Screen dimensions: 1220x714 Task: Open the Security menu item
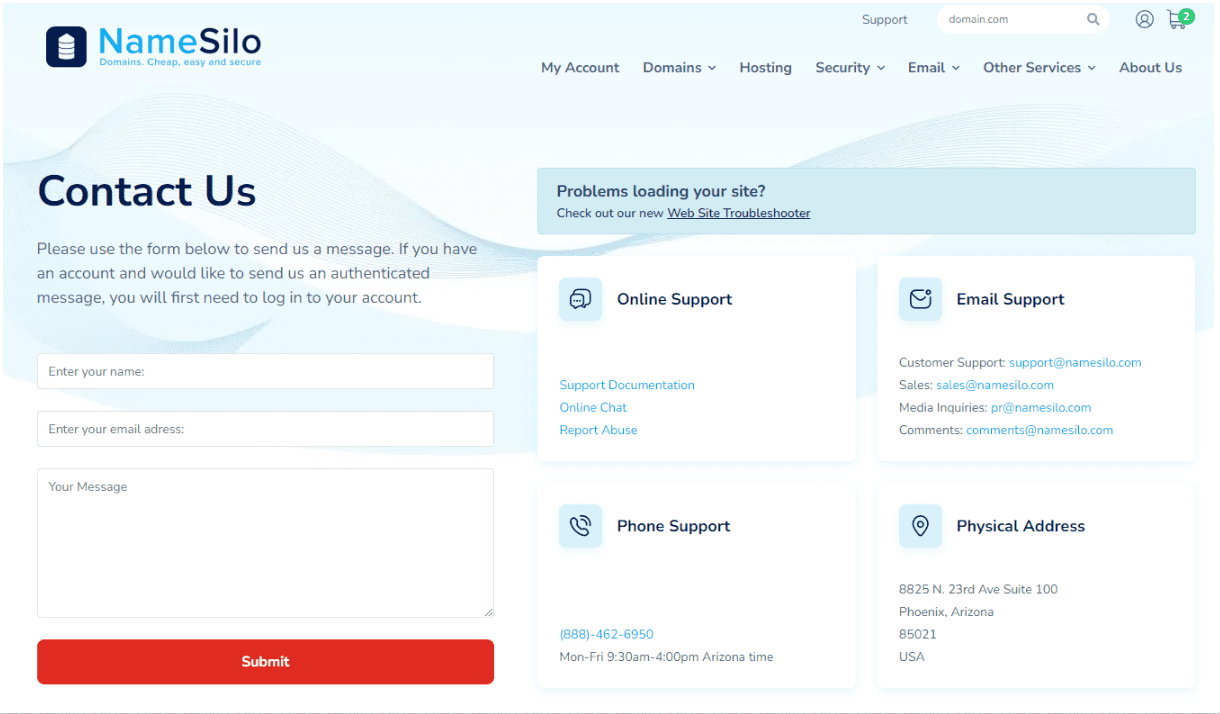point(842,68)
